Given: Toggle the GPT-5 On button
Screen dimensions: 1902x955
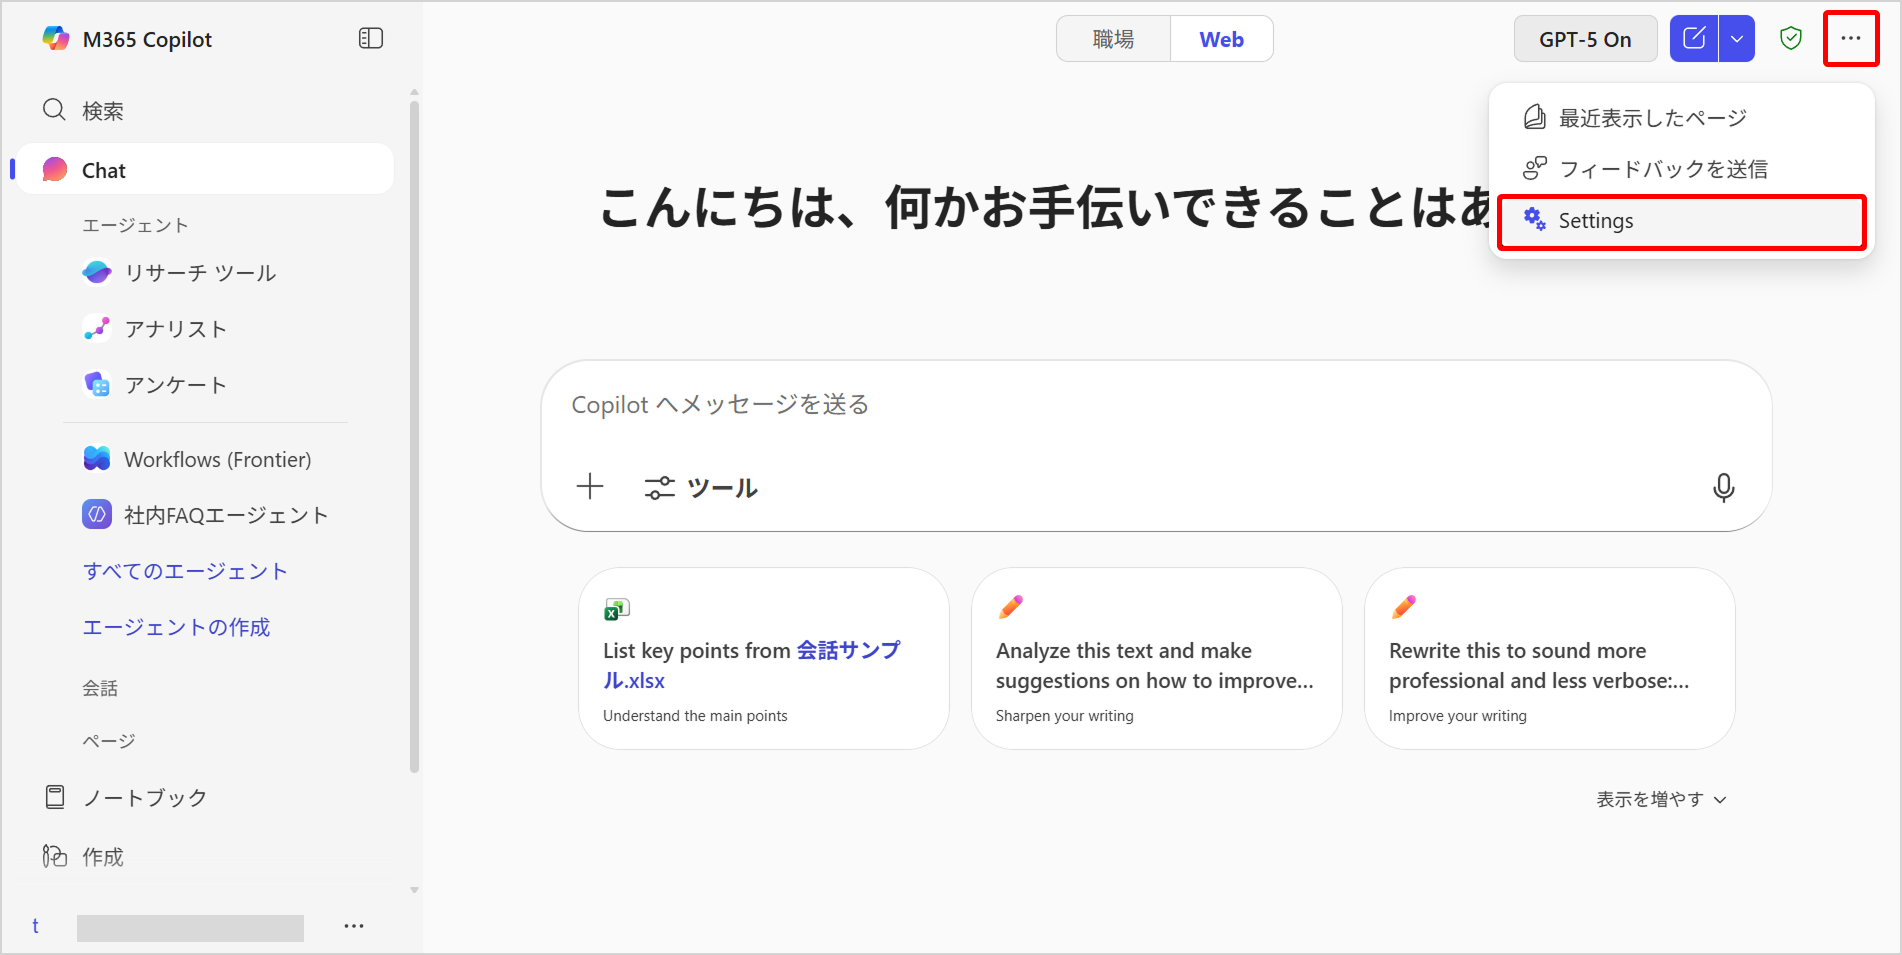Looking at the screenshot, I should point(1585,39).
